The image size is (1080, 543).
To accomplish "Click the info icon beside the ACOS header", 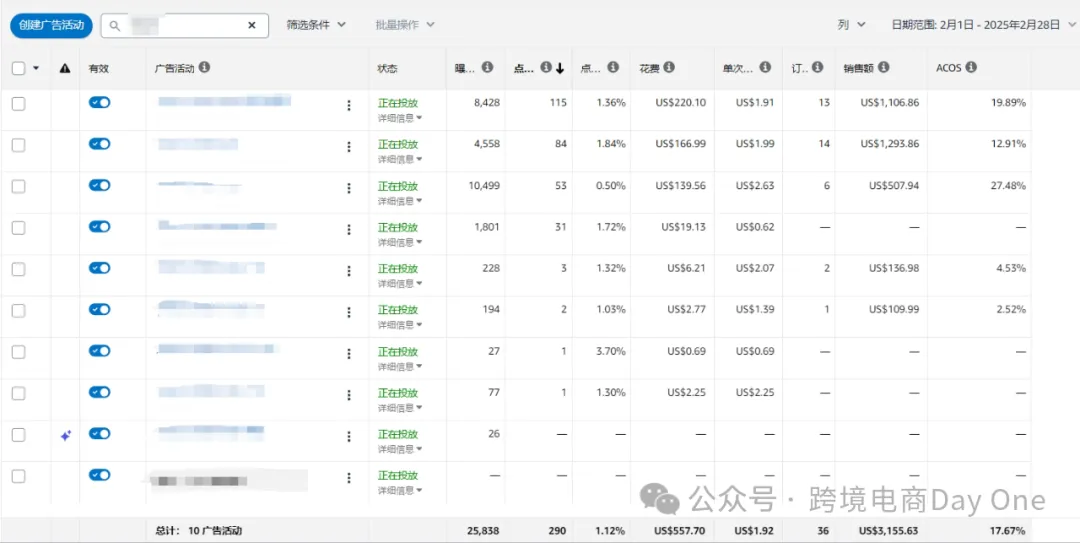I will tap(971, 68).
